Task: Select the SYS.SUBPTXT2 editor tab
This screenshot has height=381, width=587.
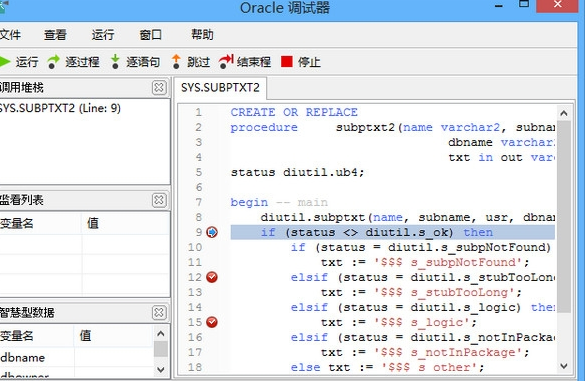Action: click(x=220, y=88)
